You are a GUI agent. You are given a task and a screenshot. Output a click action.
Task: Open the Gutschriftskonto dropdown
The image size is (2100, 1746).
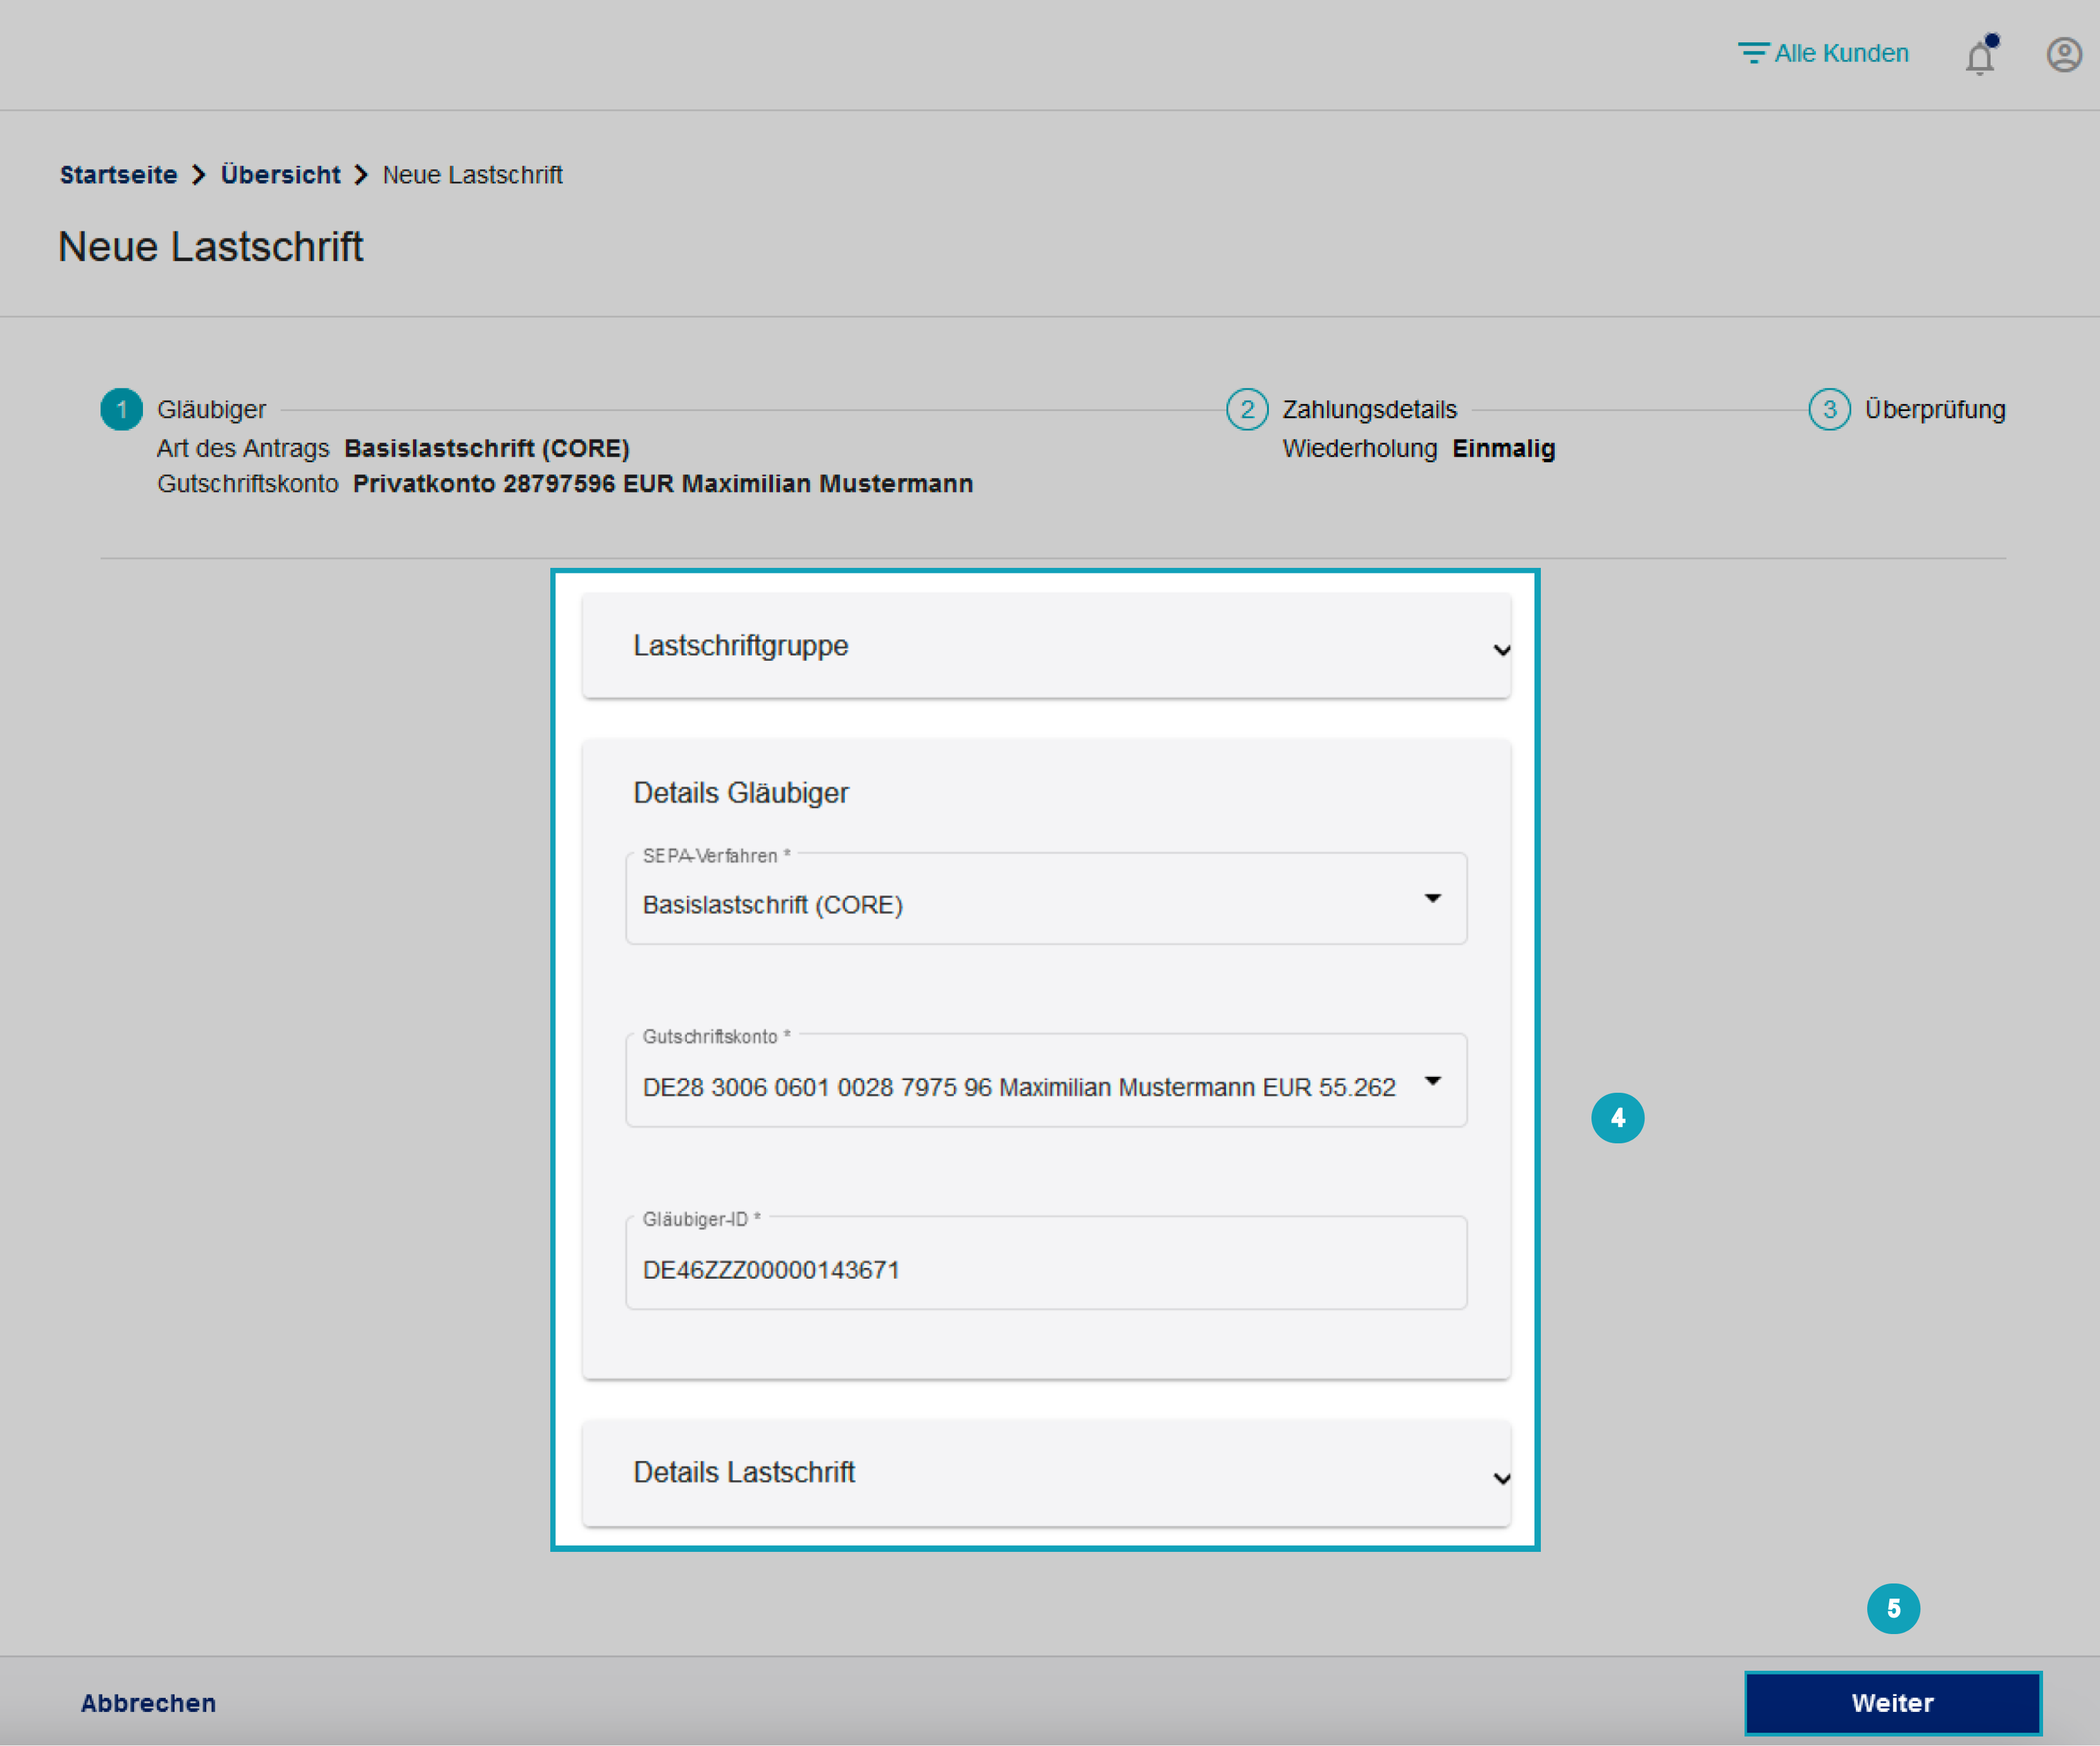pyautogui.click(x=1046, y=1081)
